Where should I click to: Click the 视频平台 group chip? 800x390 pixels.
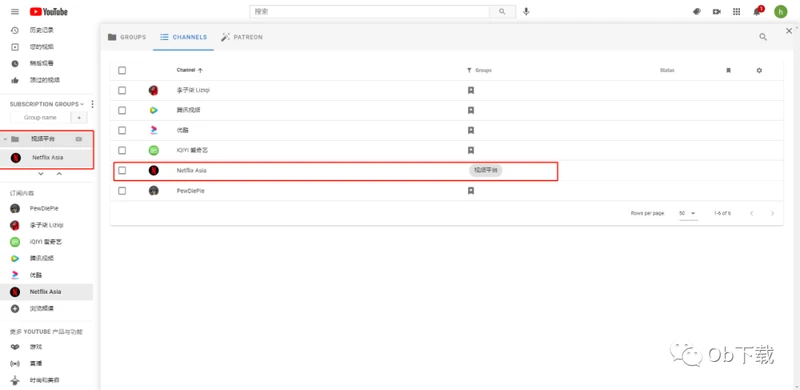[485, 170]
